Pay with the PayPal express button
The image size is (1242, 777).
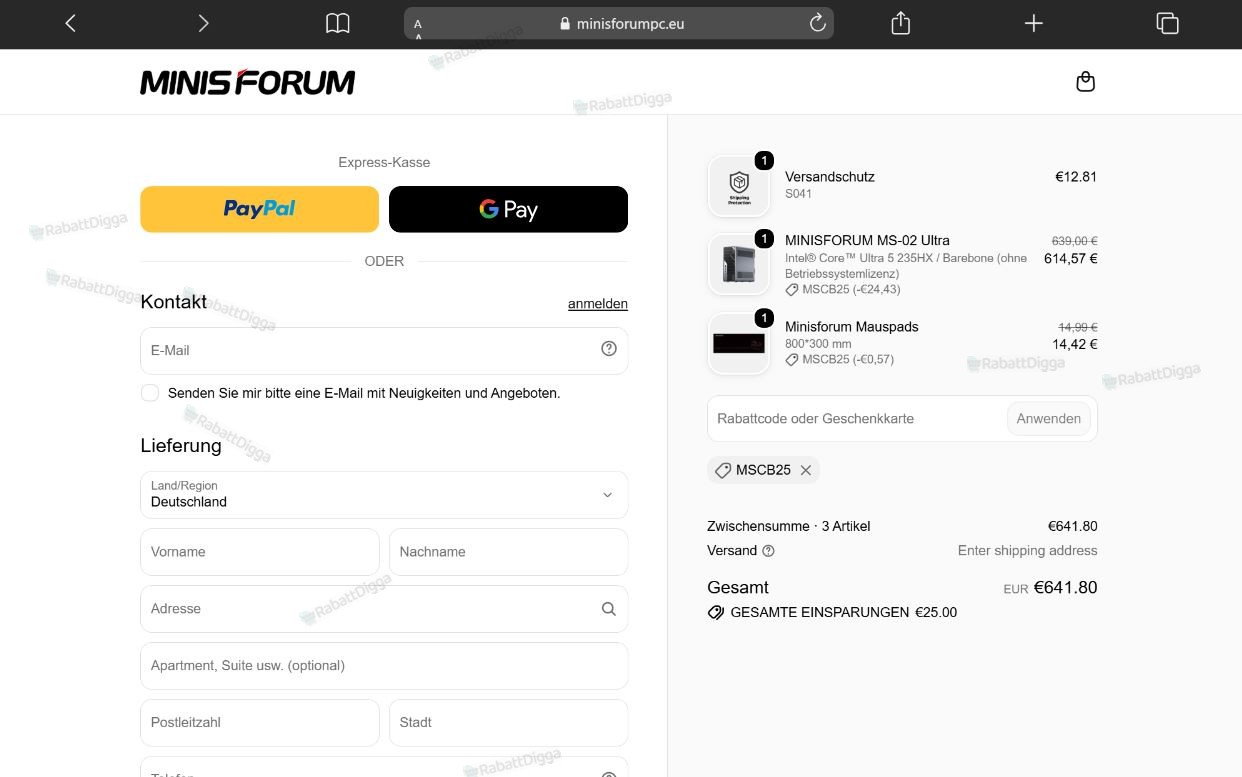[x=260, y=209]
